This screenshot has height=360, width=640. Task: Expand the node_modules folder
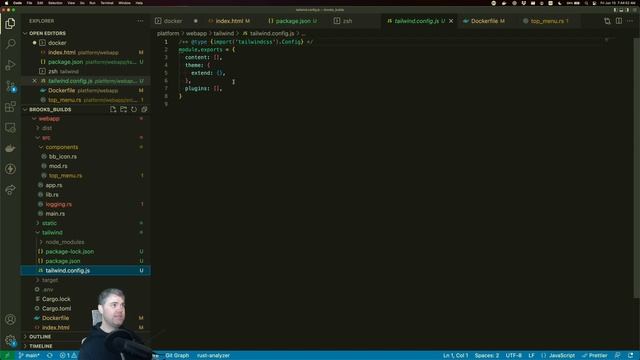[64, 242]
